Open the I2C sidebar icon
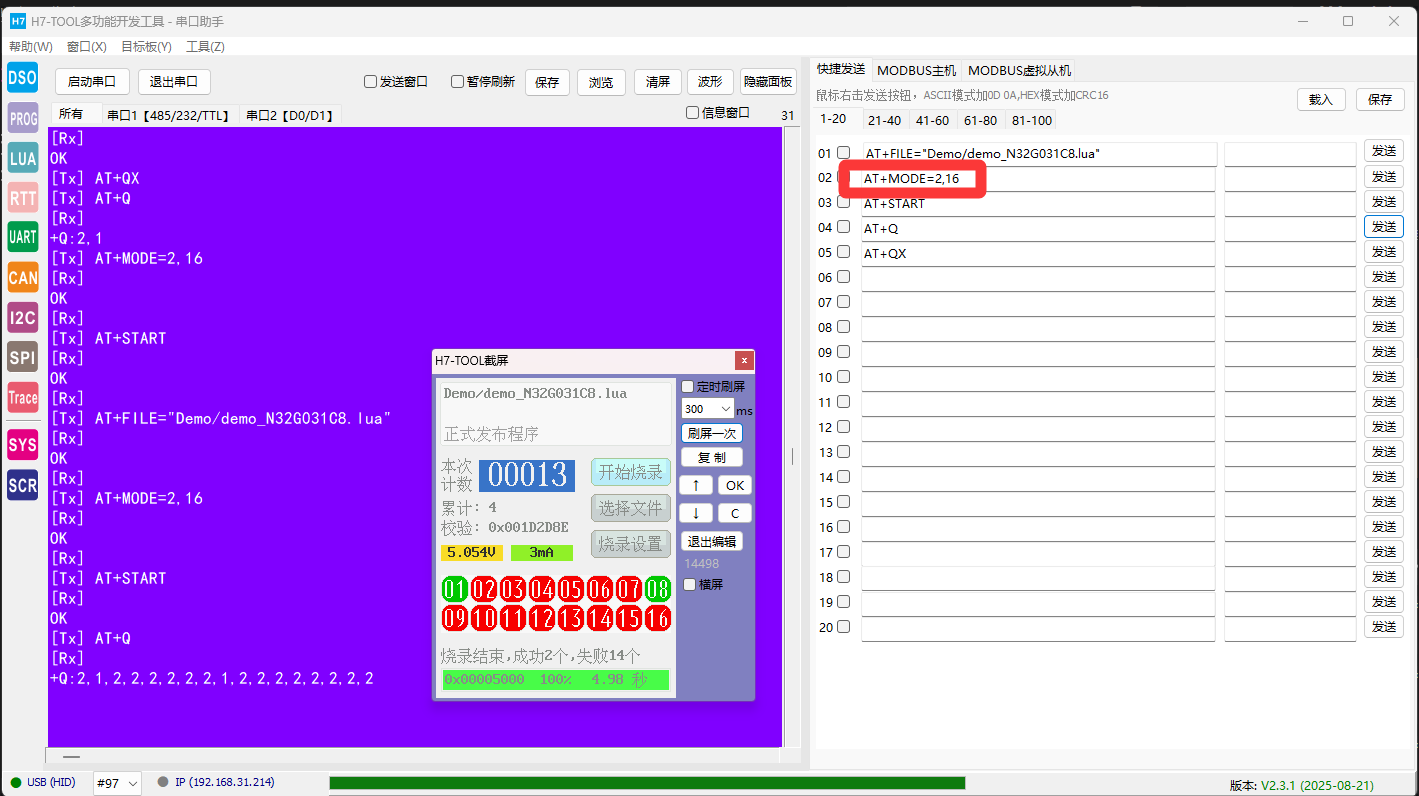The height and width of the screenshot is (796, 1419). click(x=22, y=318)
